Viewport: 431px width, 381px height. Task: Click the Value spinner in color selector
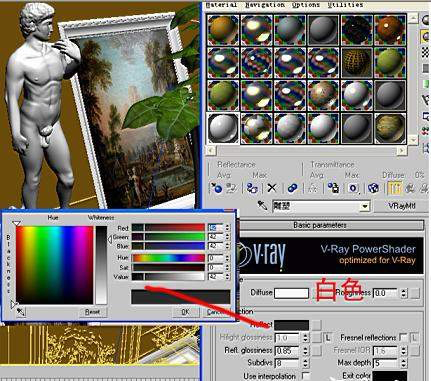[227, 277]
